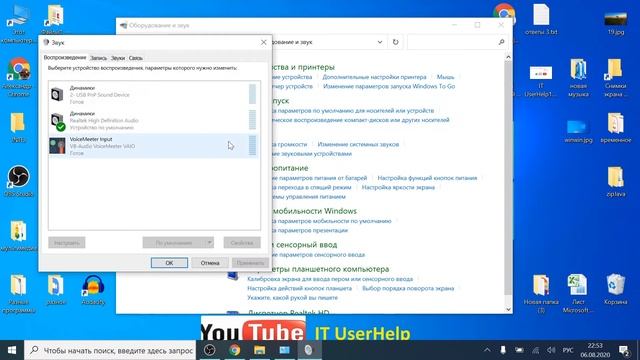
Task: Open the Мышь link
Action: pos(445,77)
